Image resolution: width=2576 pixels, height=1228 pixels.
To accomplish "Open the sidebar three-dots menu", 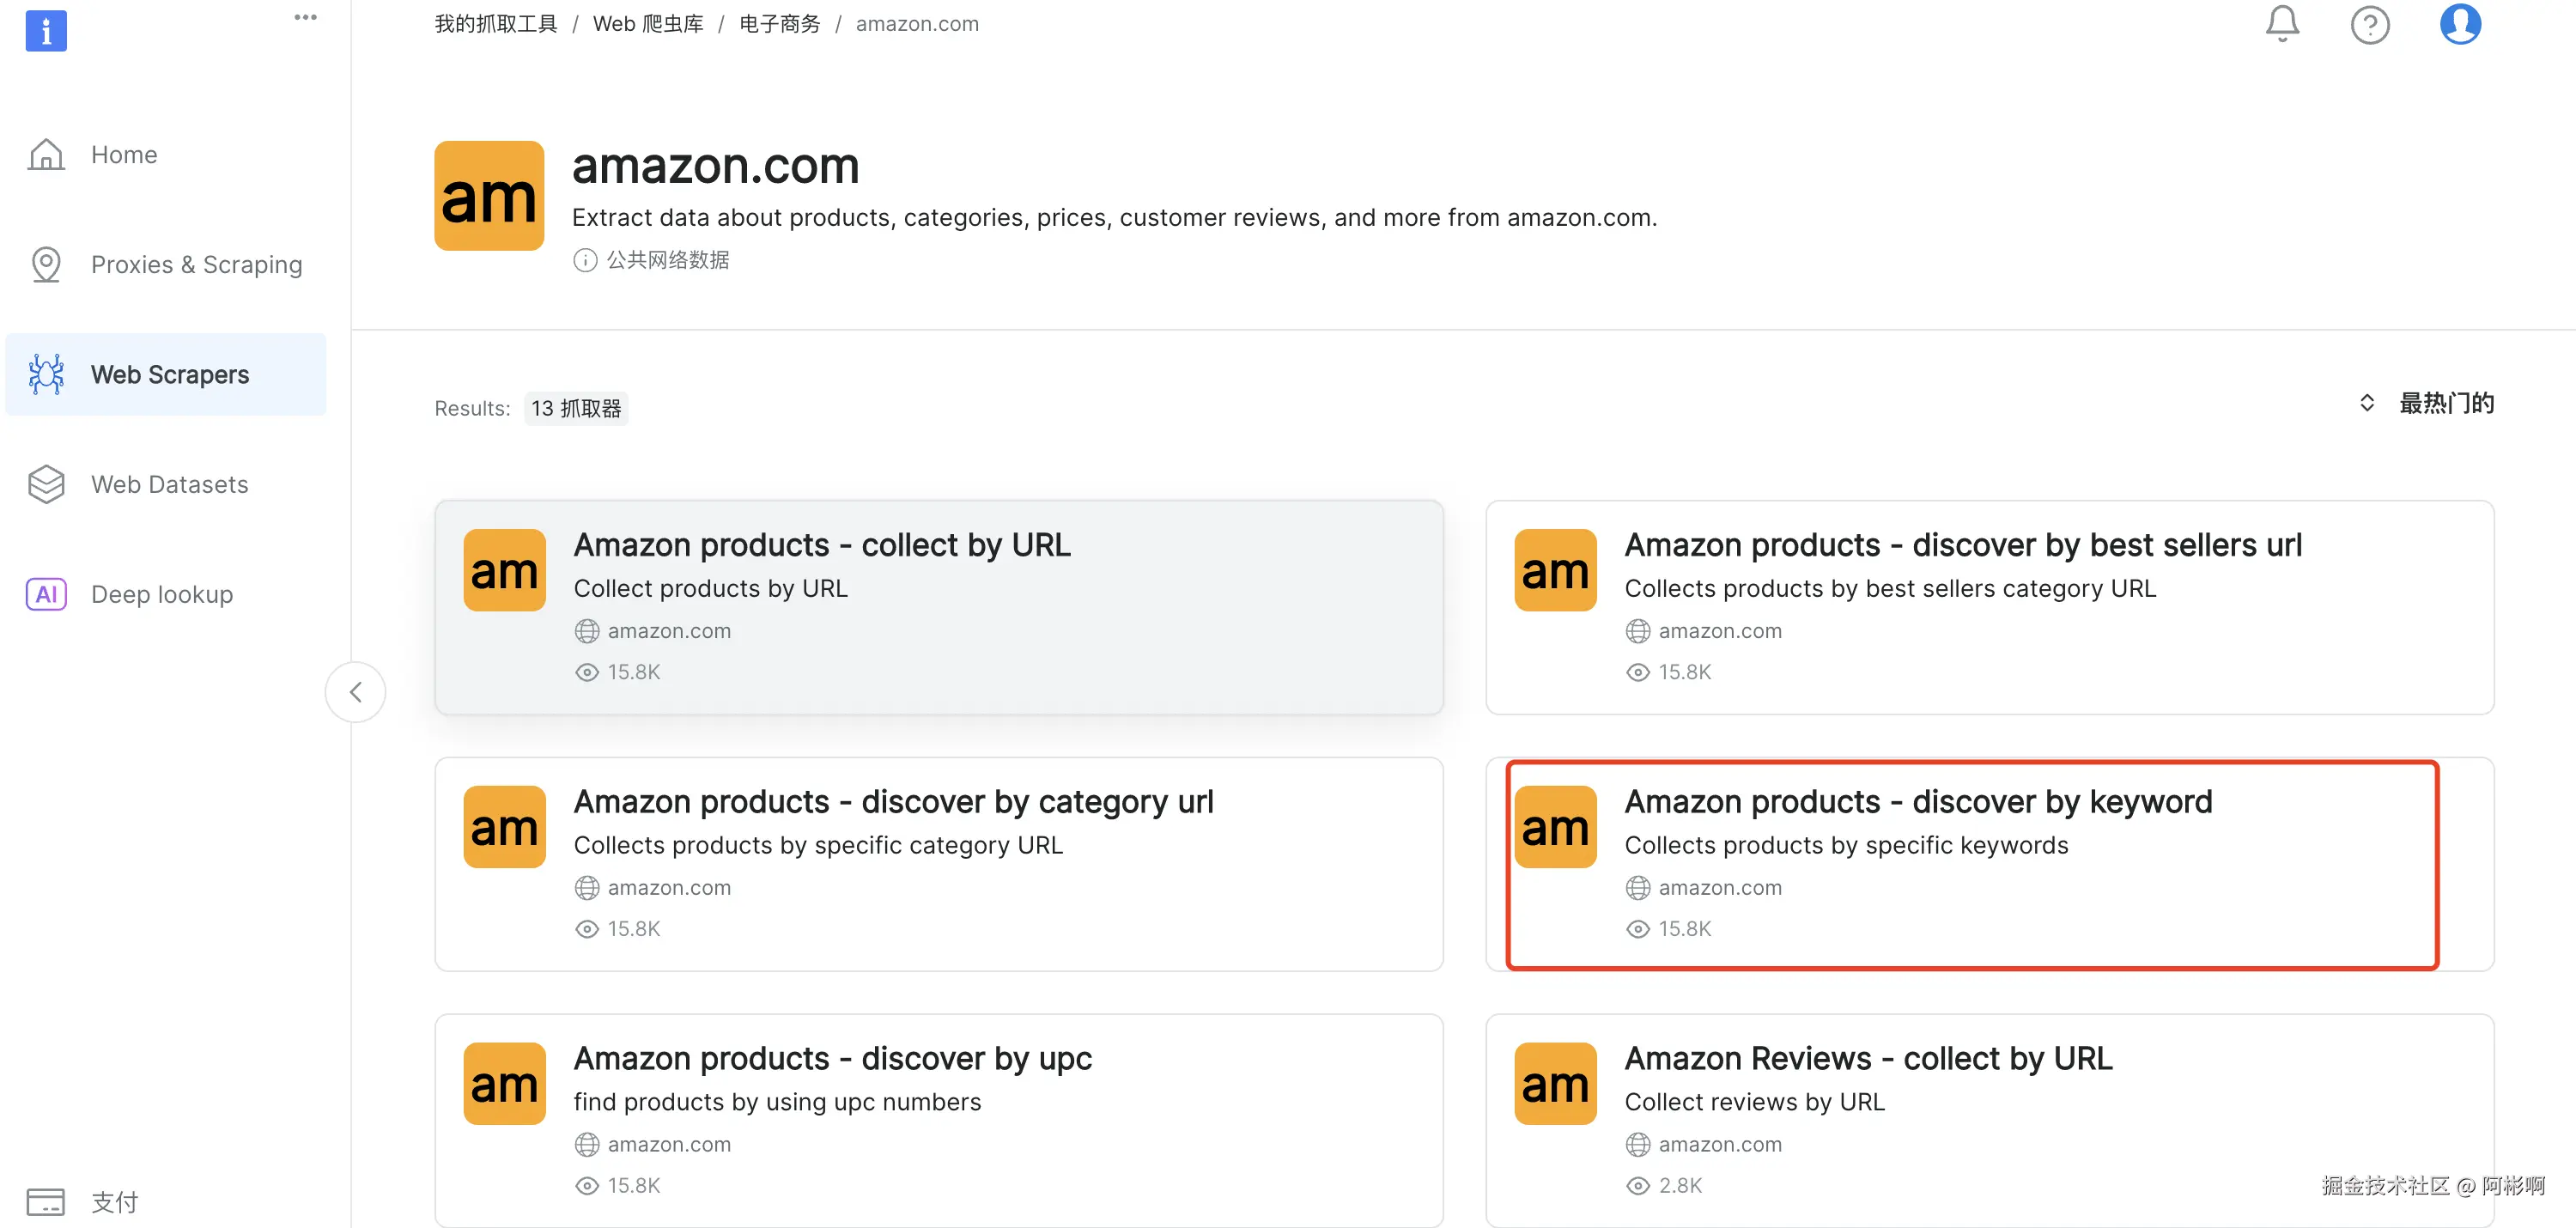I will [x=305, y=17].
